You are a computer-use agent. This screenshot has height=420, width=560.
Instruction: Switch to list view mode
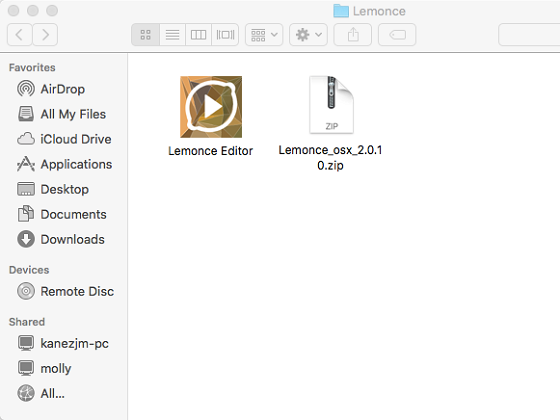pos(172,35)
